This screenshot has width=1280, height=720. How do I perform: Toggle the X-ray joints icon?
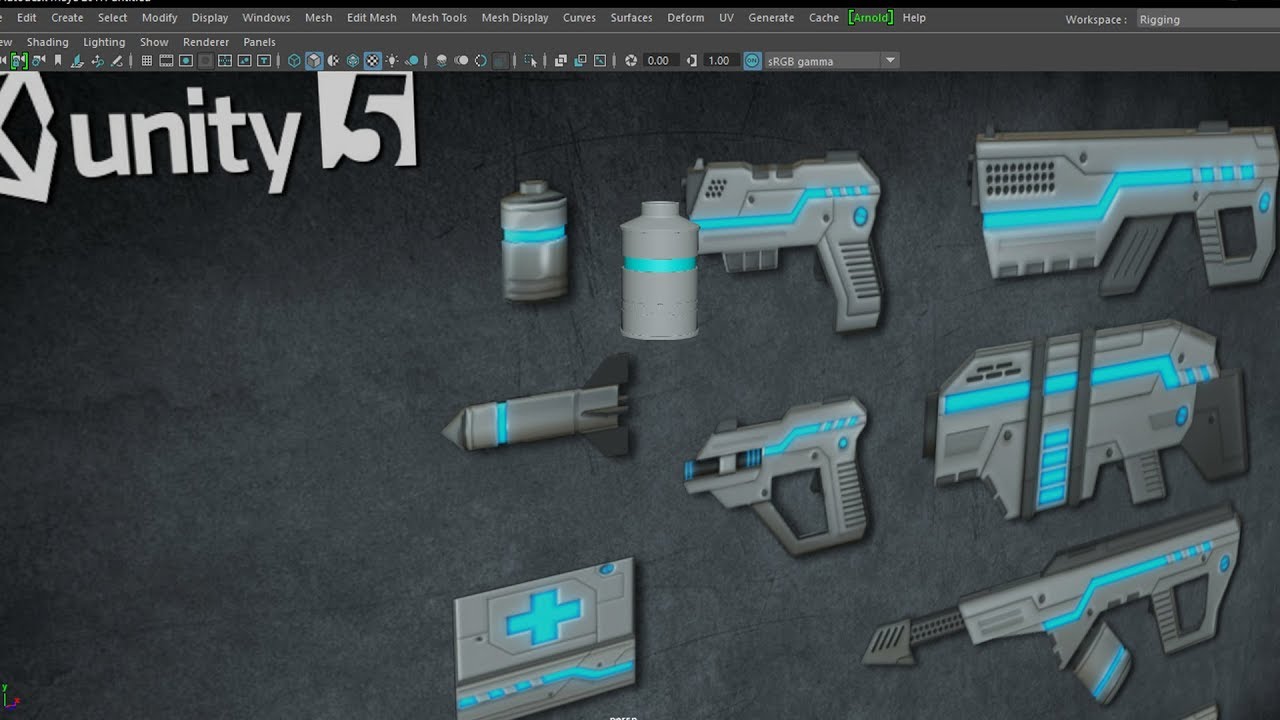(x=600, y=61)
